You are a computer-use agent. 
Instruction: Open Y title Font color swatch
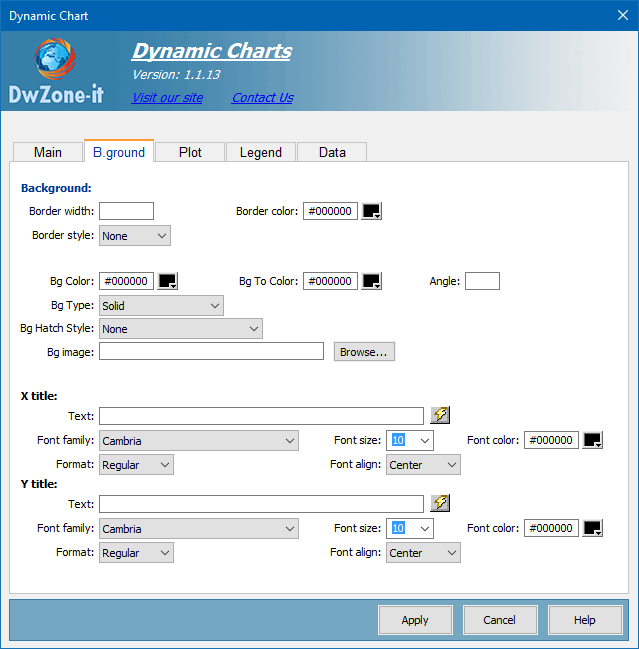pyautogui.click(x=593, y=529)
